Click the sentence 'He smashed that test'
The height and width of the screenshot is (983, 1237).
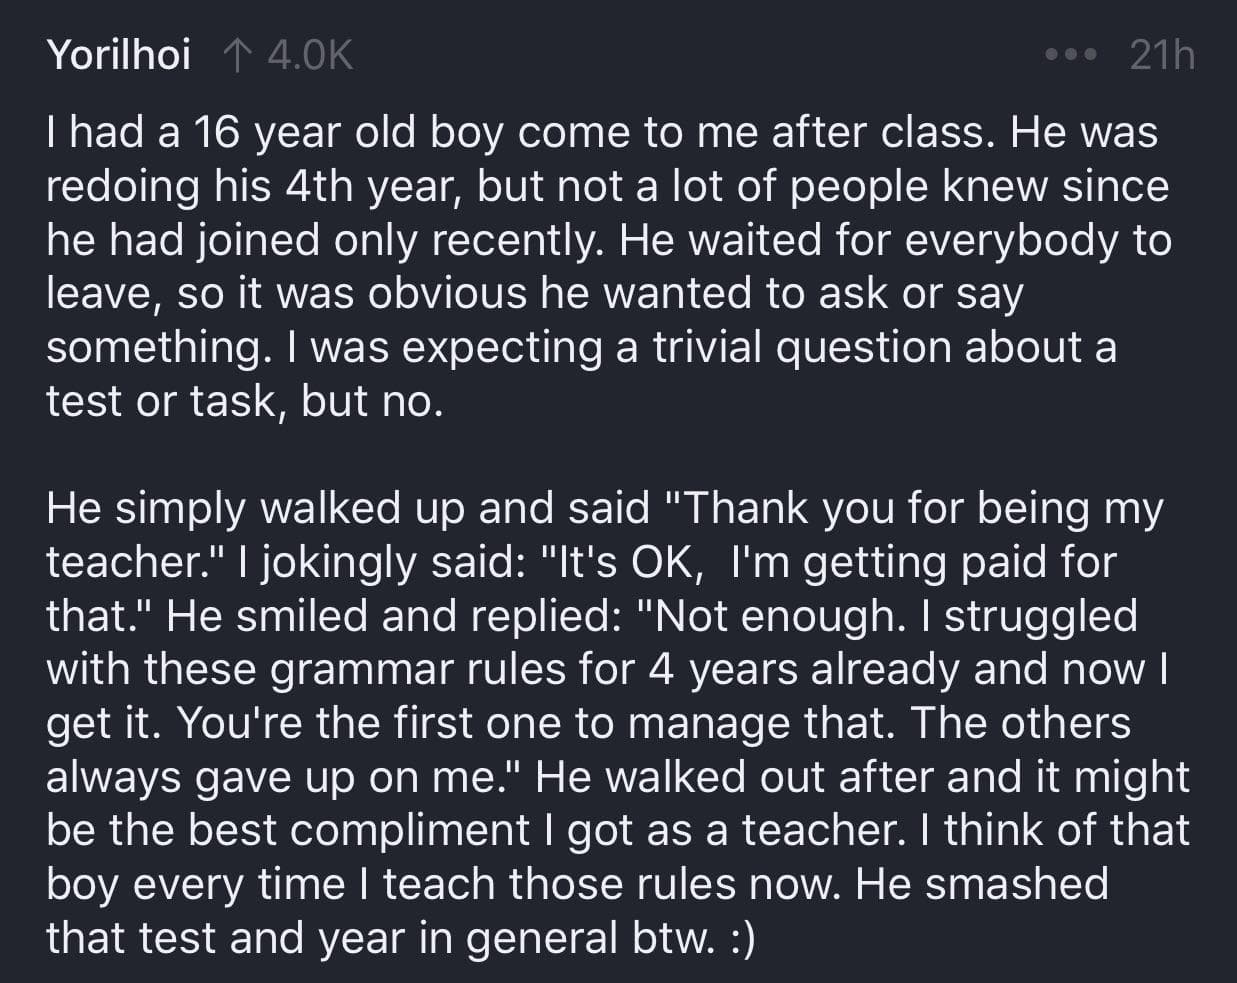(x=578, y=911)
